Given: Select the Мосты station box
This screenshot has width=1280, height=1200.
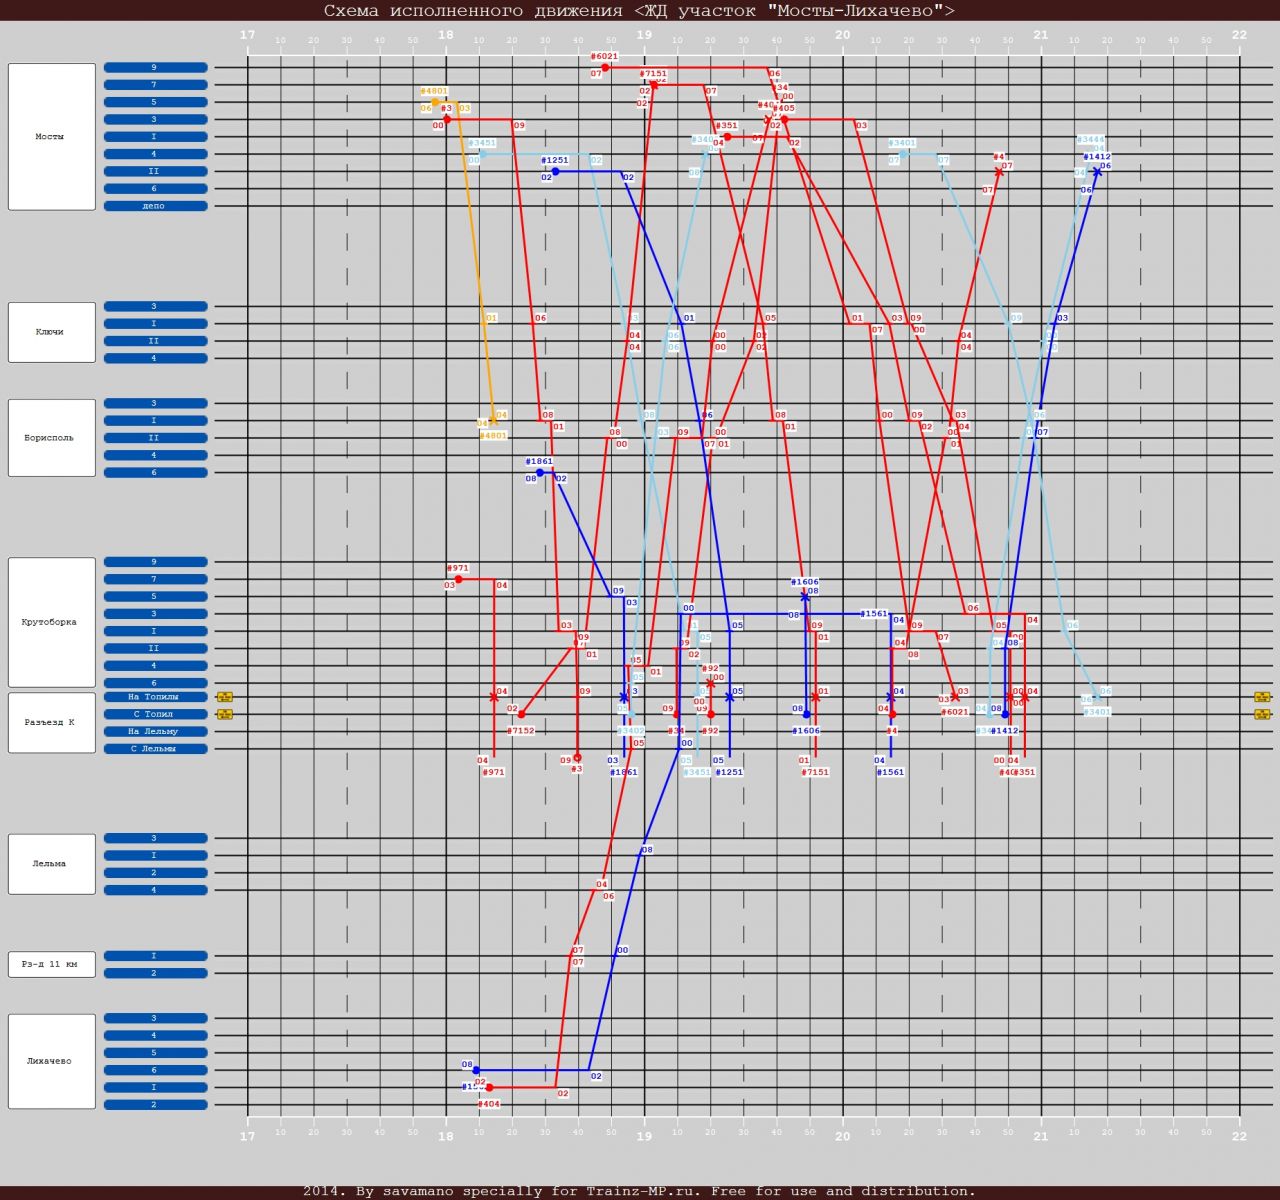Looking at the screenshot, I should (x=52, y=137).
